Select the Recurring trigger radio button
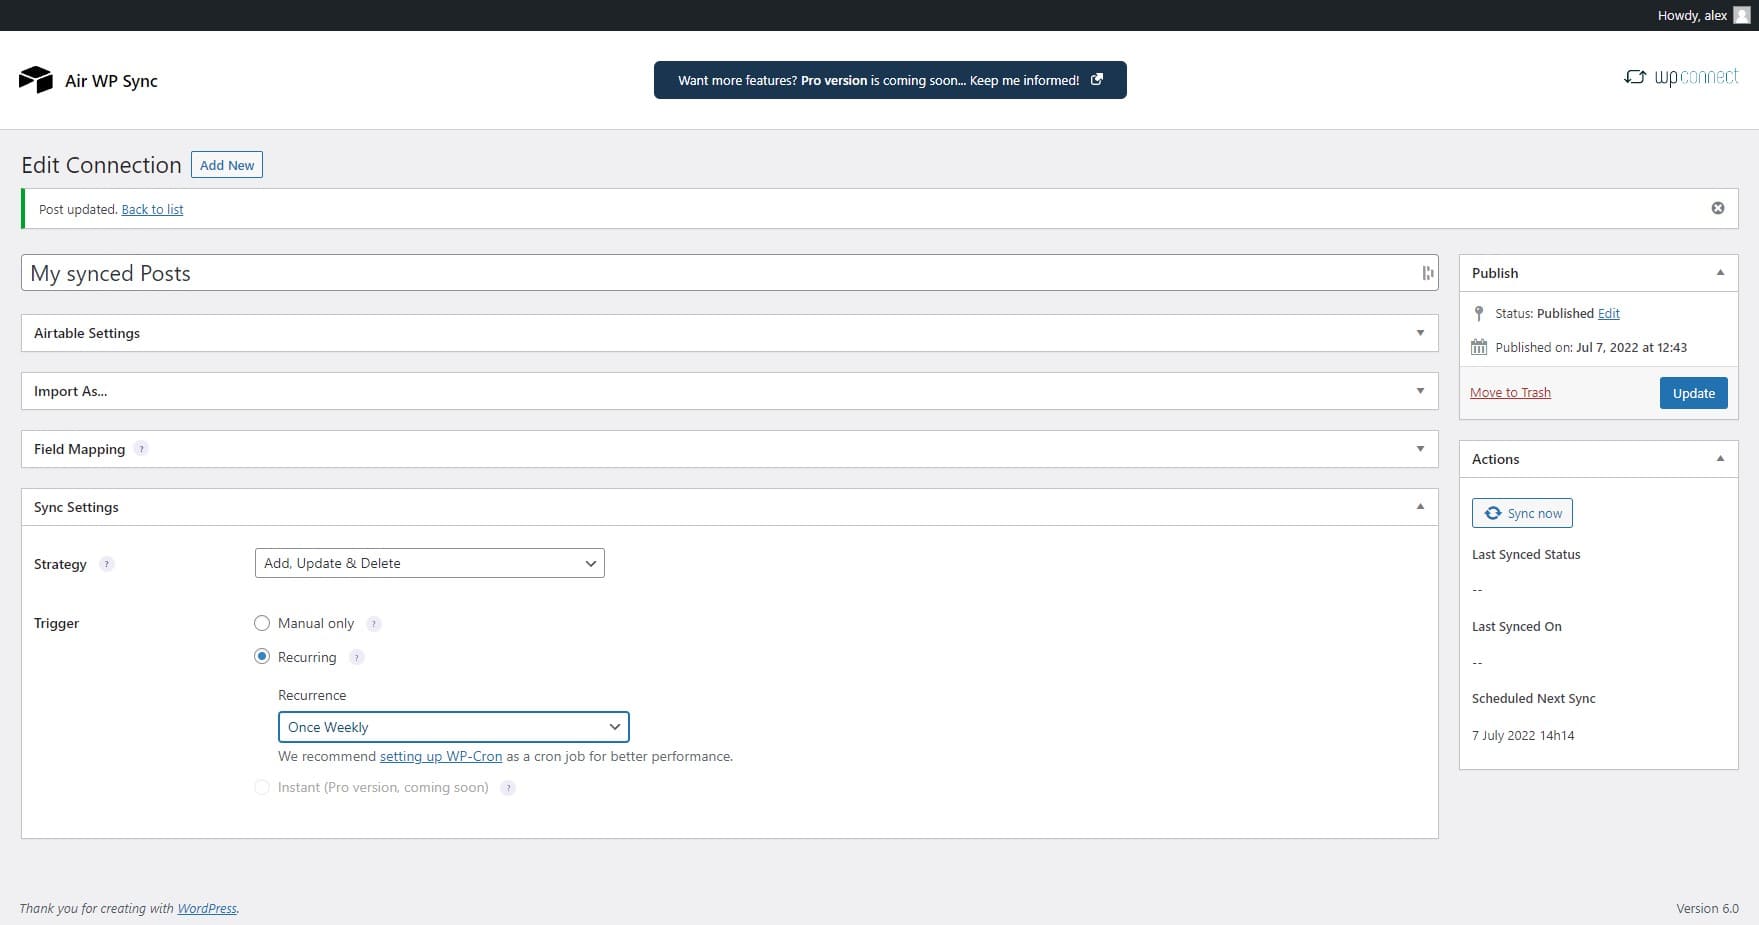Screen dimensions: 1759x925 coord(262,657)
